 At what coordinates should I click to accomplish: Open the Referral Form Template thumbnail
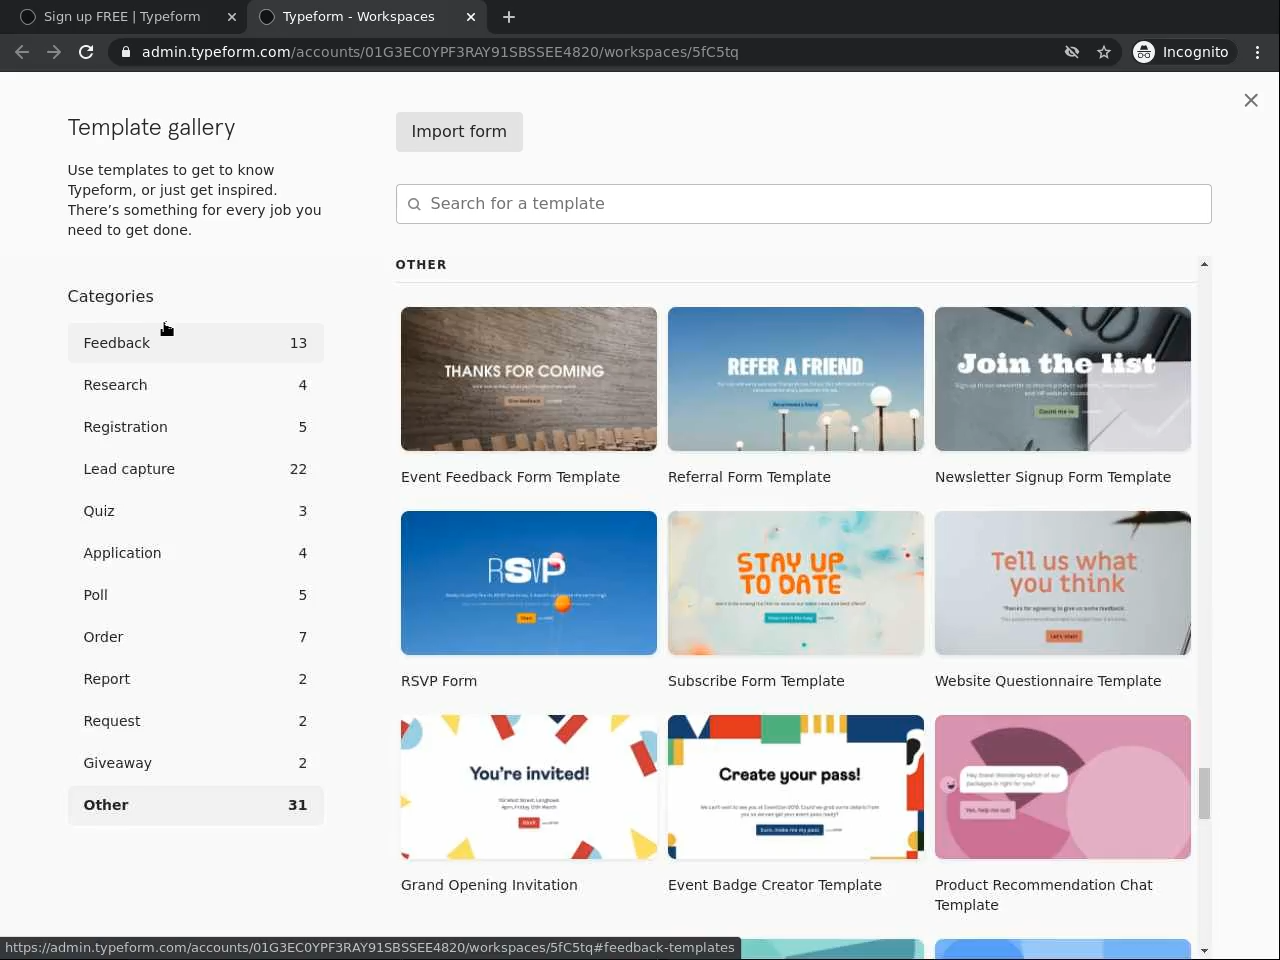(x=796, y=379)
